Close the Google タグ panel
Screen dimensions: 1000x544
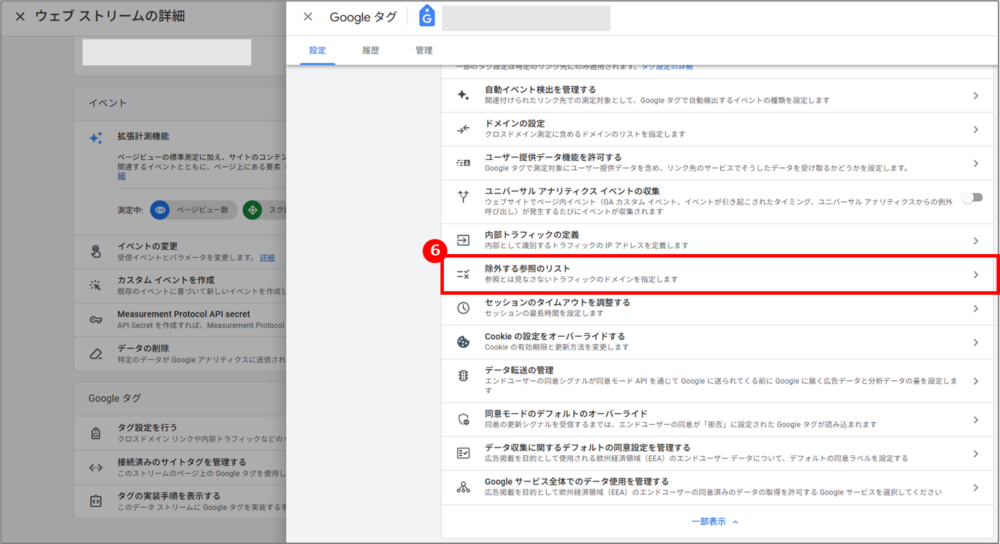(307, 17)
